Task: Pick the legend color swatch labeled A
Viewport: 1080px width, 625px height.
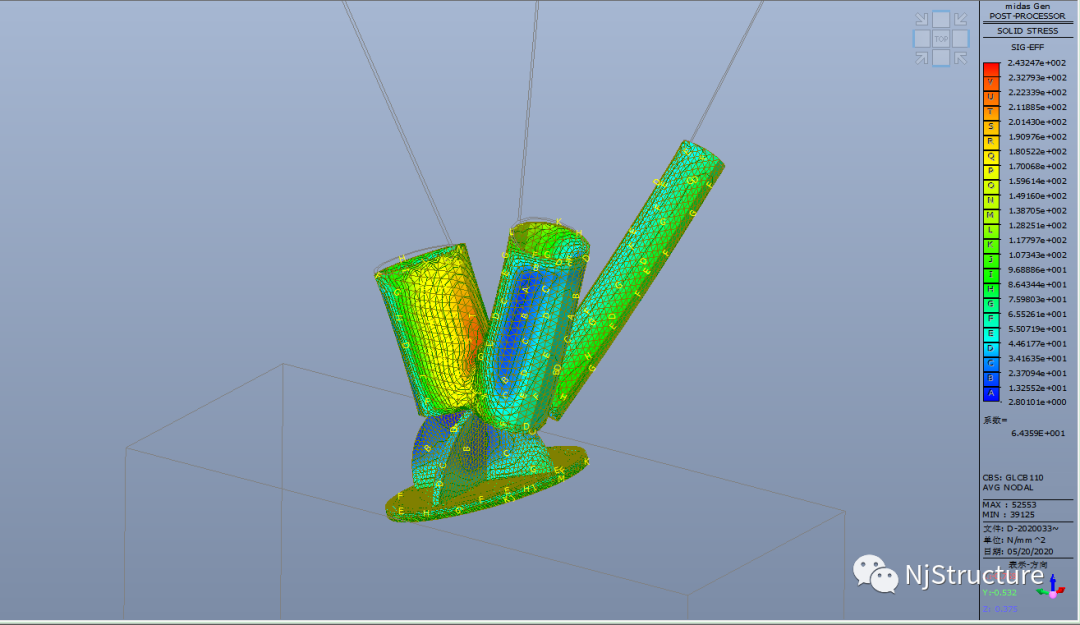Action: 991,394
